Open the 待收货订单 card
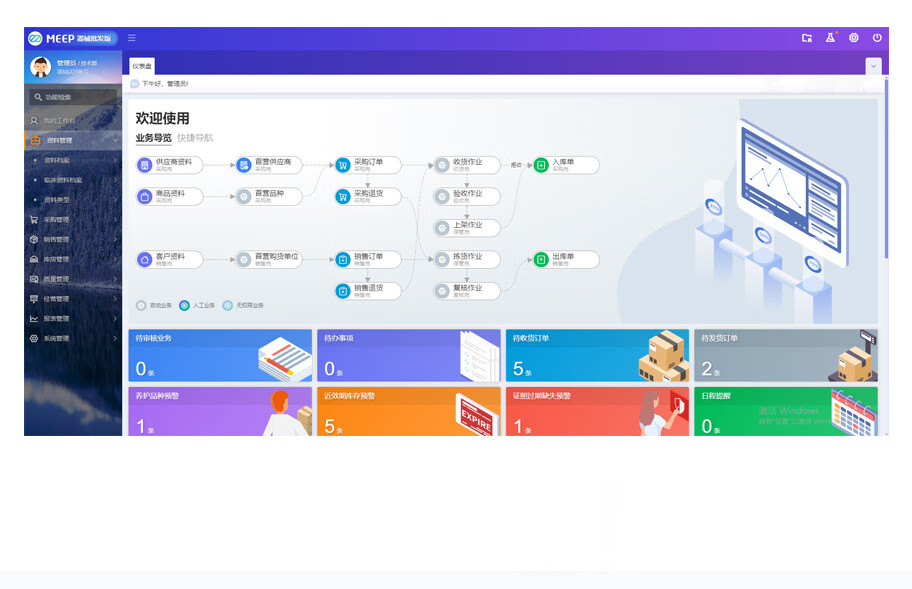The image size is (912, 589). (x=597, y=355)
